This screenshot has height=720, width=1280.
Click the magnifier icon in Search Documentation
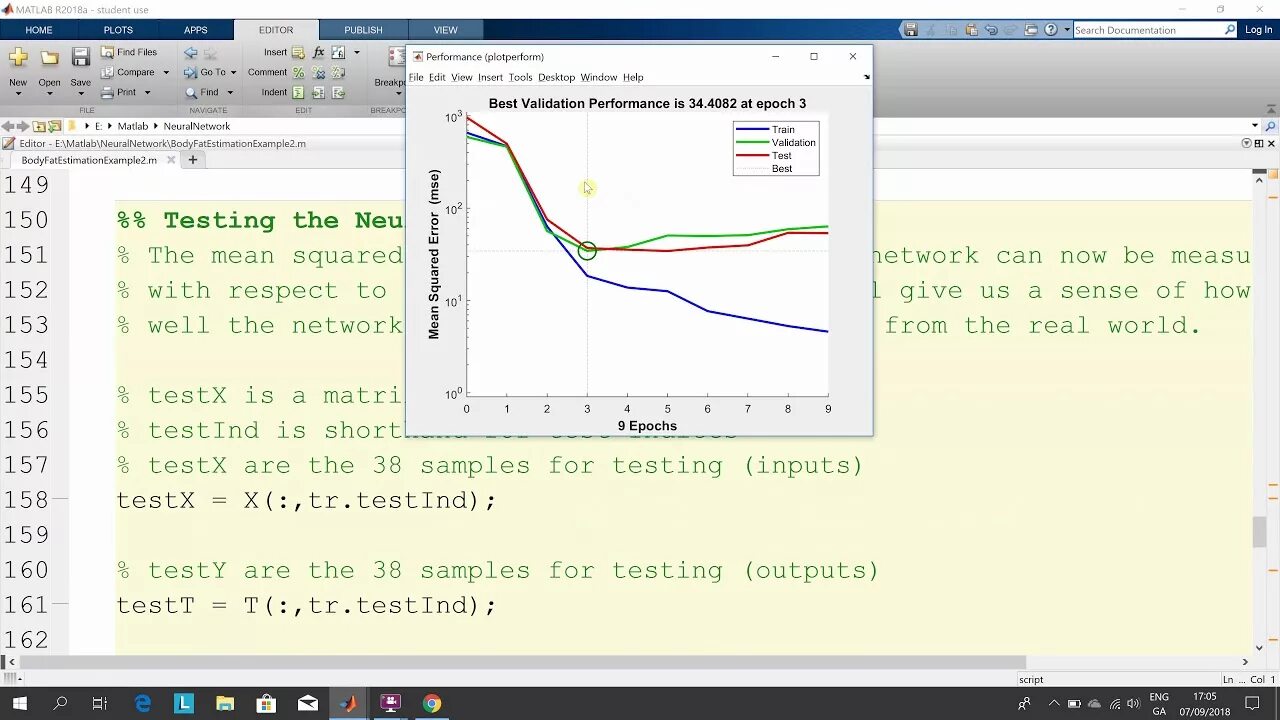1230,30
